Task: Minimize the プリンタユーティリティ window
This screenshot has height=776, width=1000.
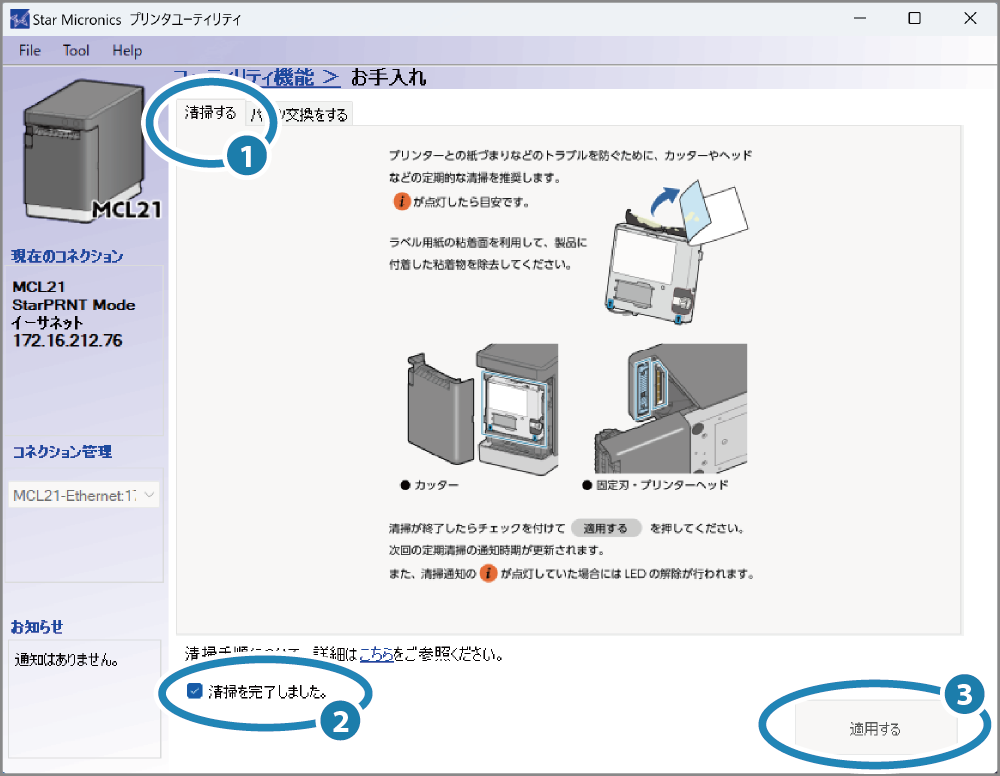Action: tap(860, 18)
